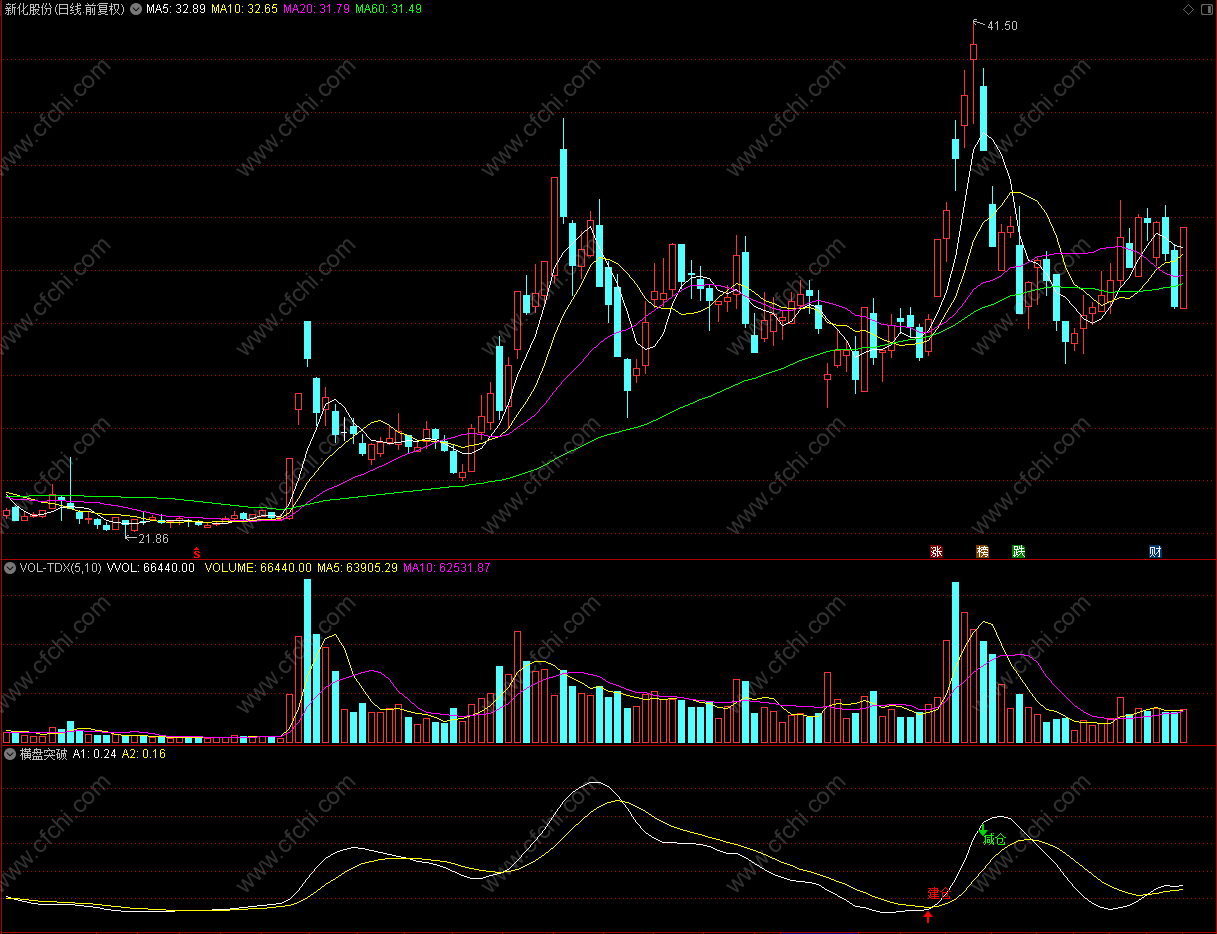Click the orange 榜 marker icon
The image size is (1217, 934).
pyautogui.click(x=982, y=551)
